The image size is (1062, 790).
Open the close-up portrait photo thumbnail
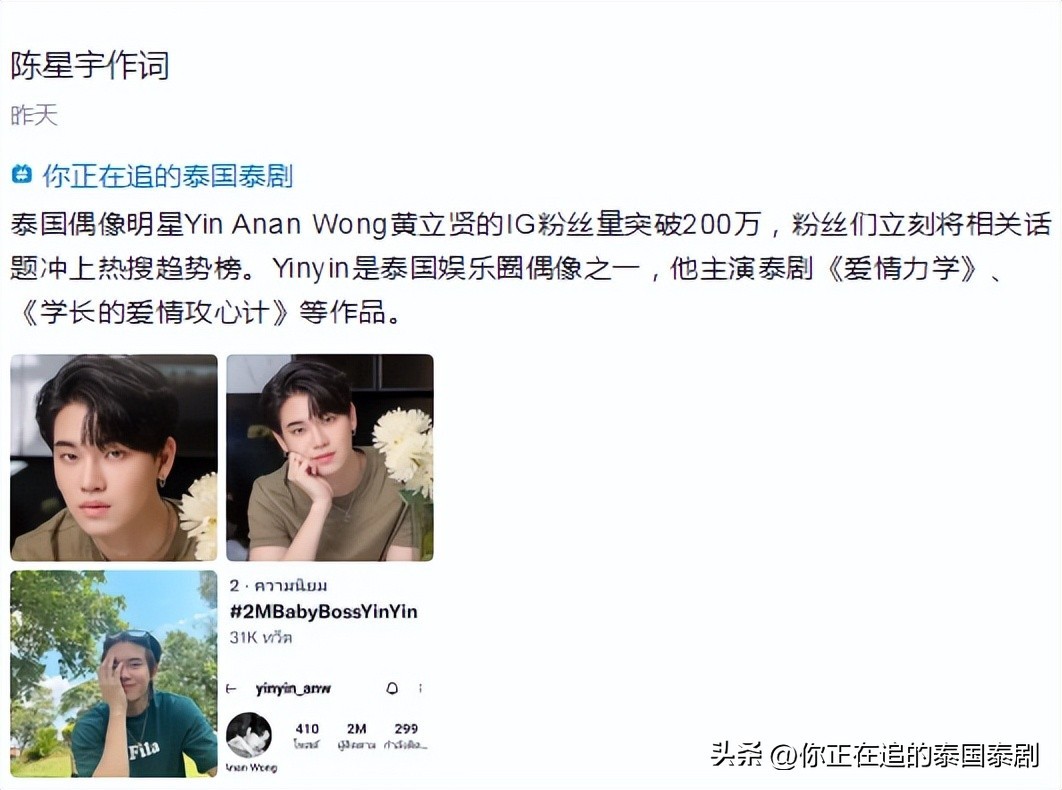[x=114, y=458]
